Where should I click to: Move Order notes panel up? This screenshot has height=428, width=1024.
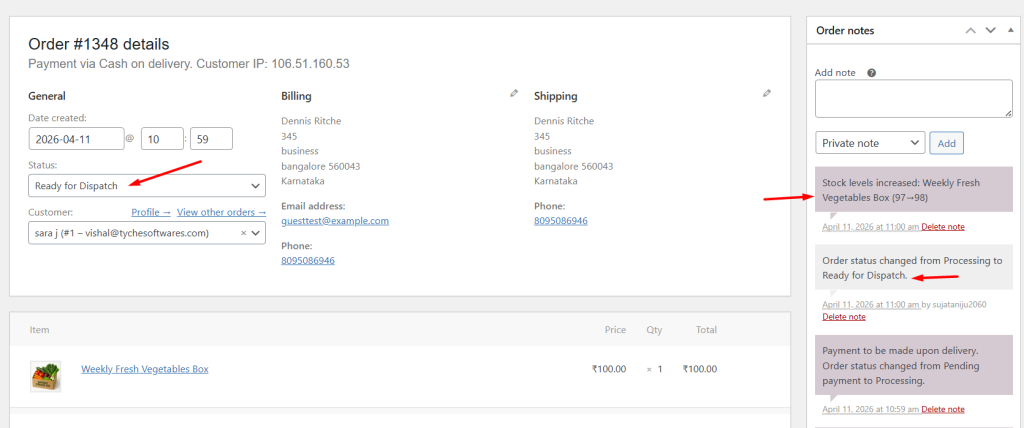point(969,31)
